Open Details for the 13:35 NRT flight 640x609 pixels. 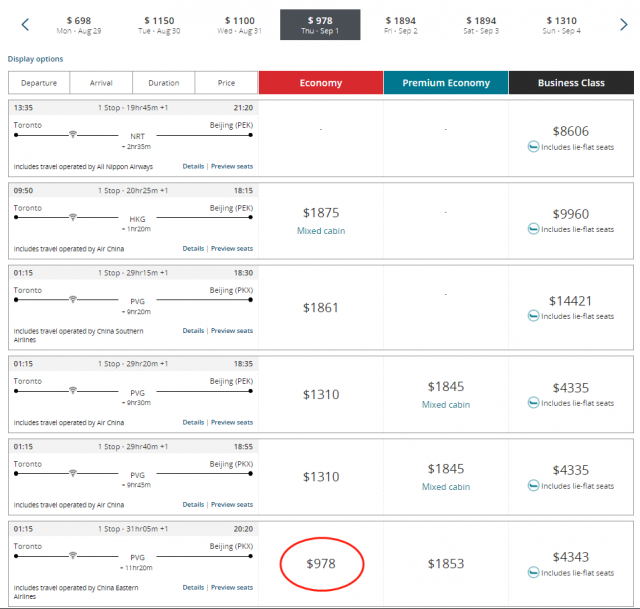193,167
